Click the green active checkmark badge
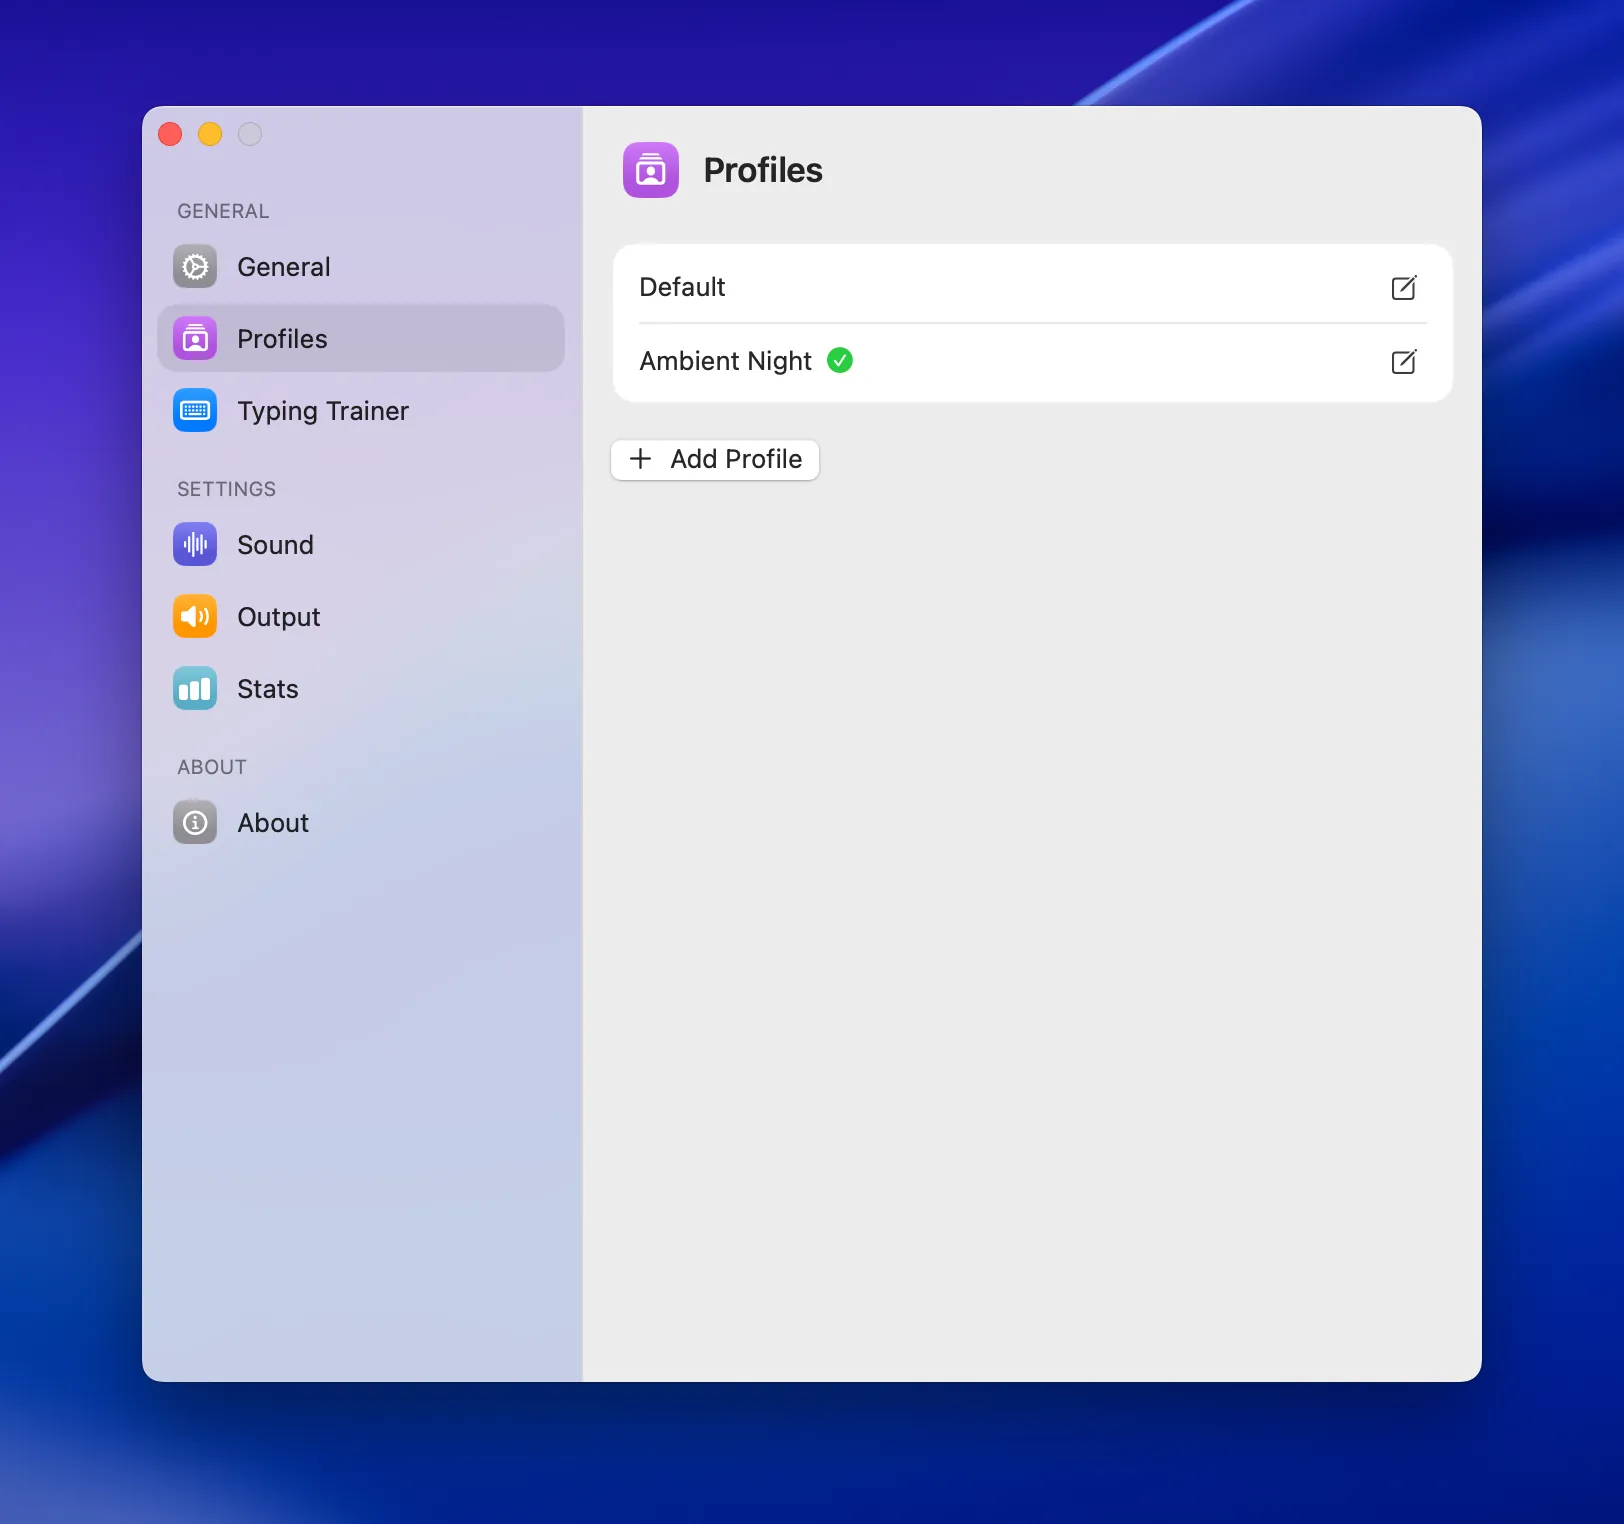The height and width of the screenshot is (1524, 1624). pyautogui.click(x=840, y=360)
